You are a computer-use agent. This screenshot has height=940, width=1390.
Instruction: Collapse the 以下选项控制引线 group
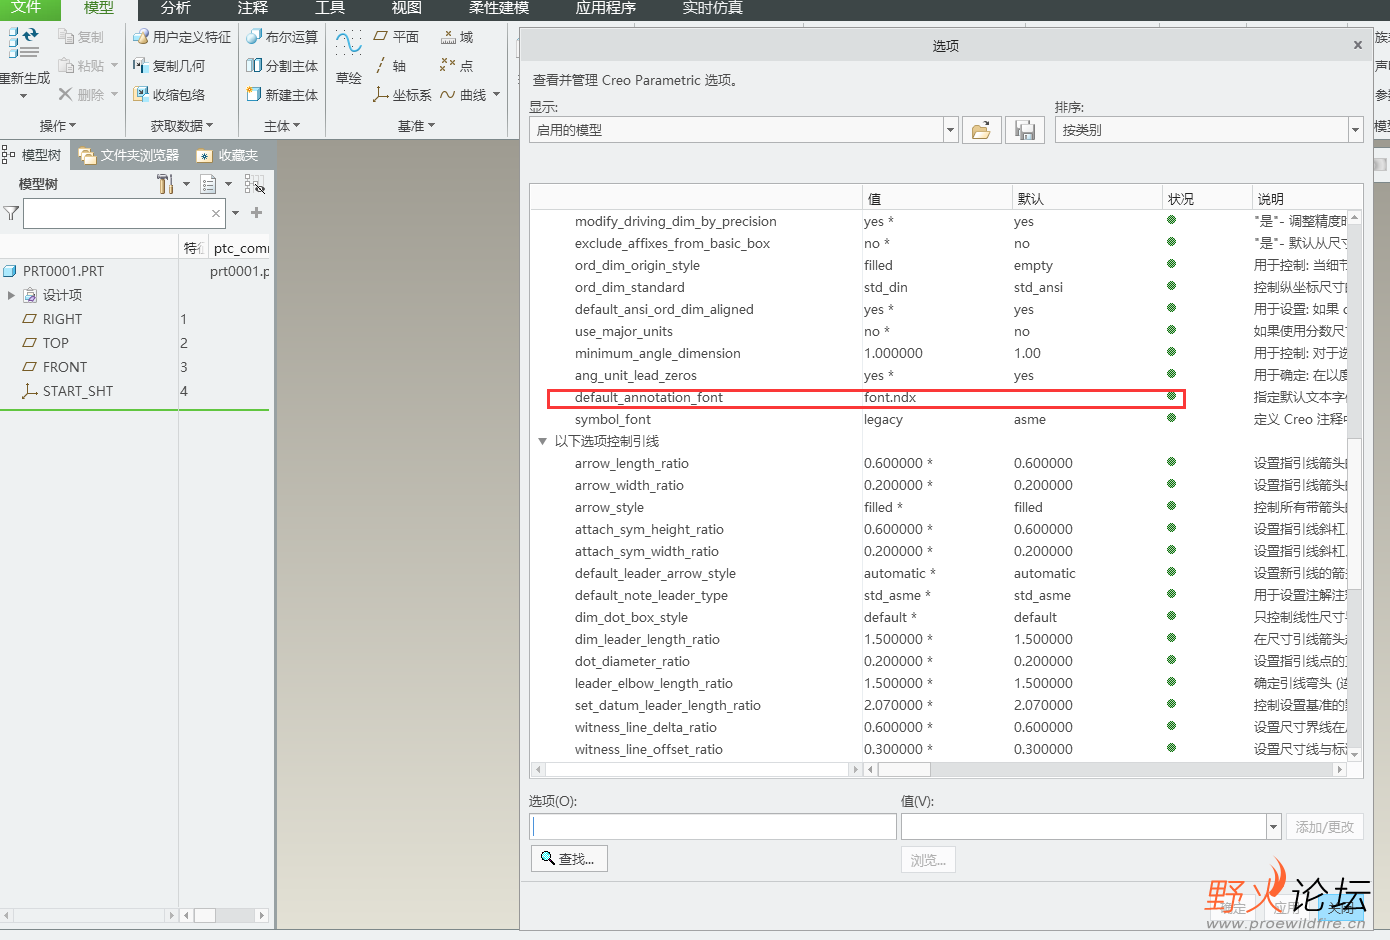(543, 441)
